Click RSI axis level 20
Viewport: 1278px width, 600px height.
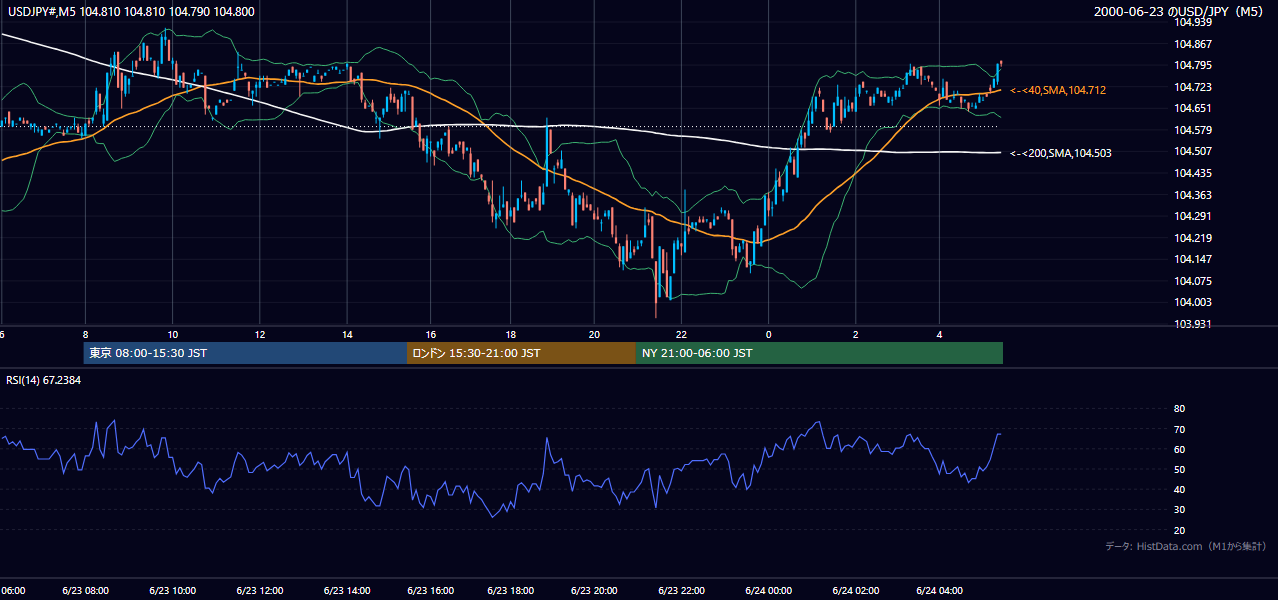(x=1179, y=530)
